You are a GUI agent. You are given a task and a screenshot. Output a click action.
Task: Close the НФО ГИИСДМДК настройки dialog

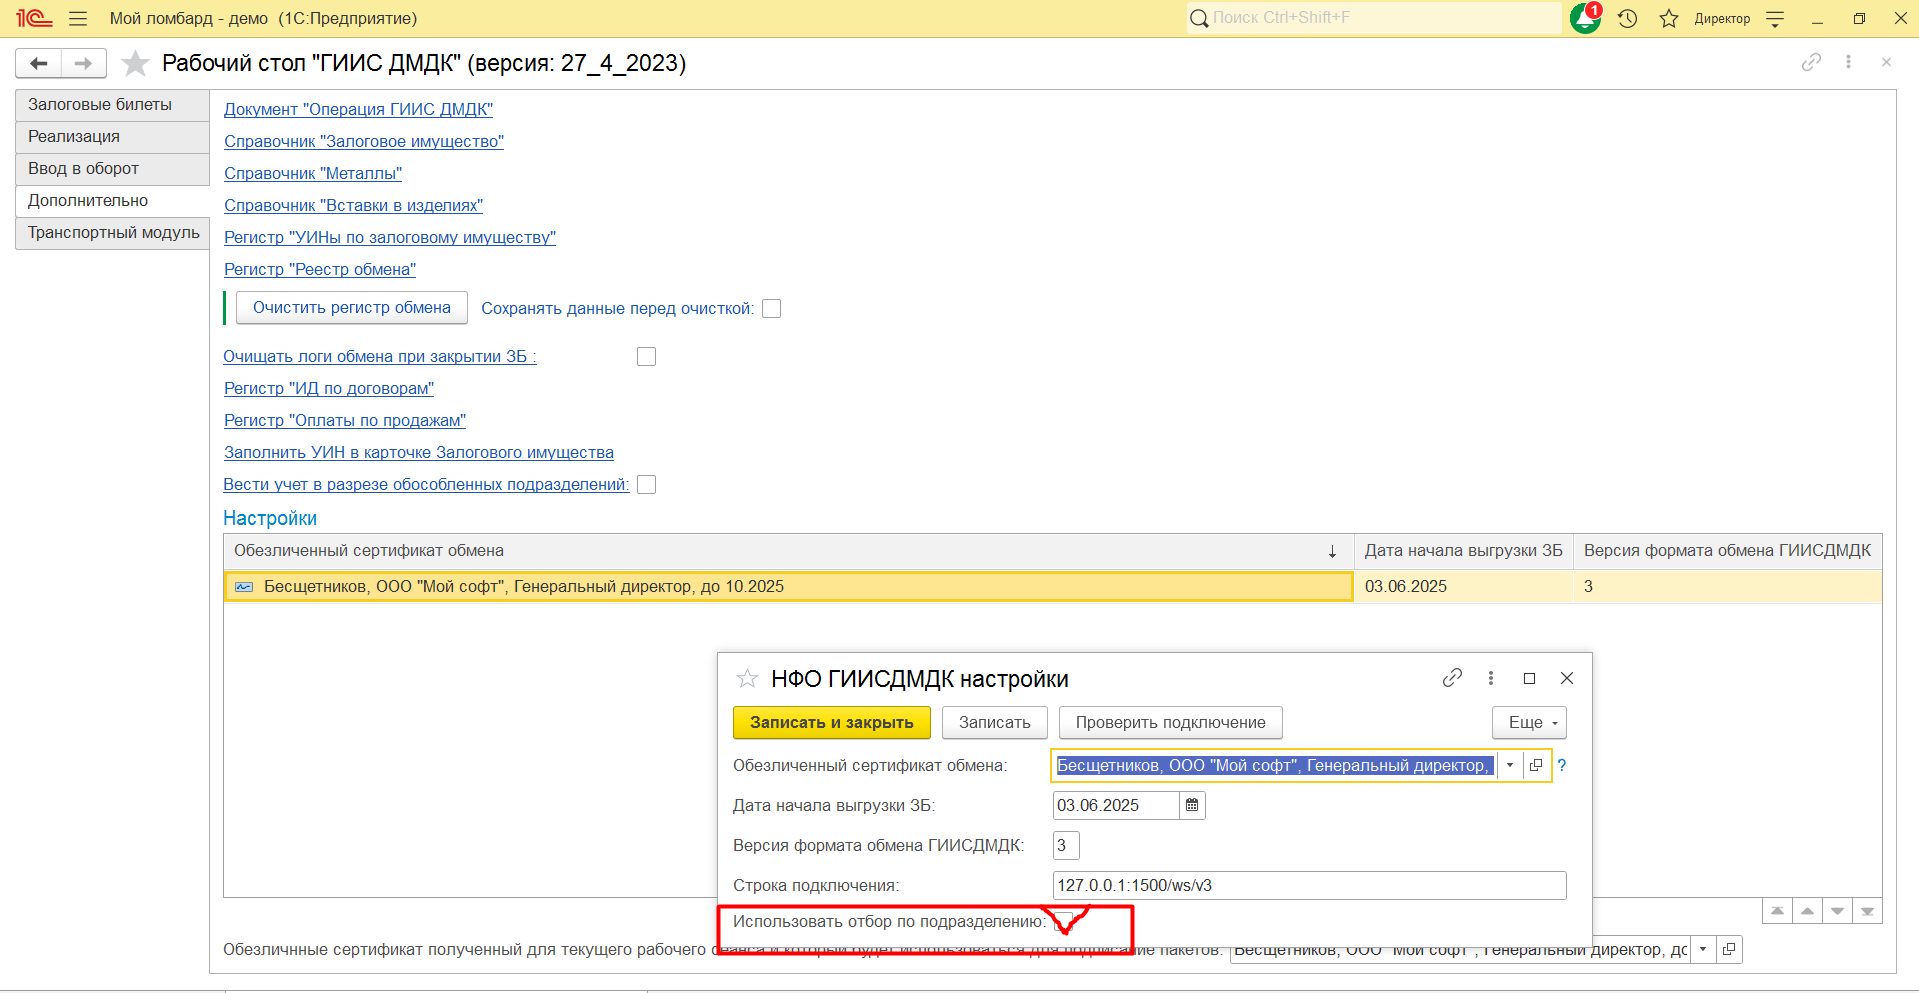point(1567,678)
